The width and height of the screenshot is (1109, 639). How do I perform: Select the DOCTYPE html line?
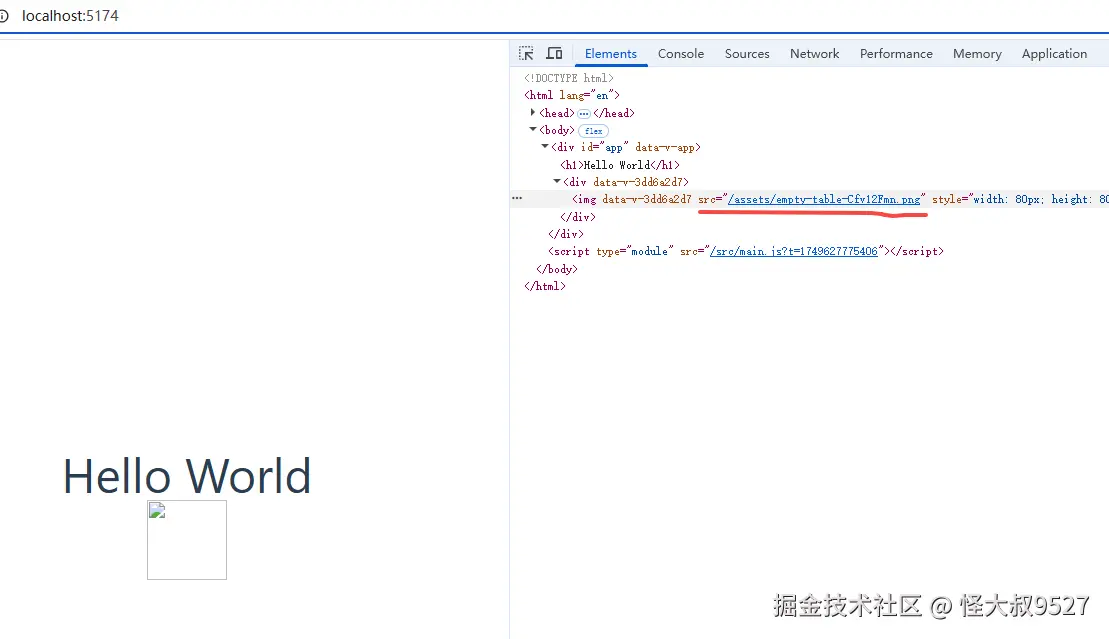[569, 78]
